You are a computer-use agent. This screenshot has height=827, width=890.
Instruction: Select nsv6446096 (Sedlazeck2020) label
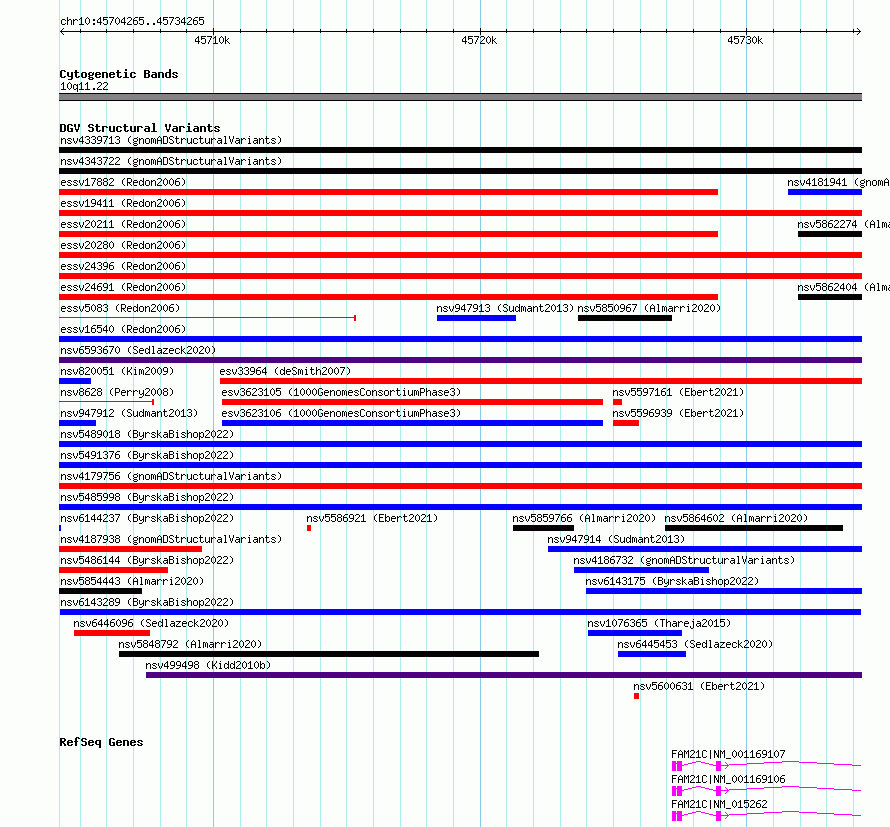click(152, 623)
